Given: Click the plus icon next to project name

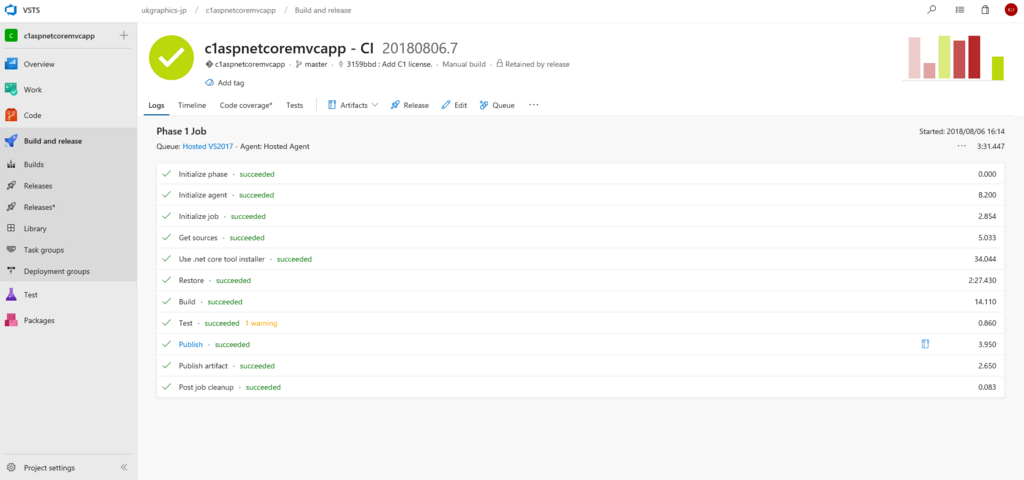Looking at the screenshot, I should [123, 36].
